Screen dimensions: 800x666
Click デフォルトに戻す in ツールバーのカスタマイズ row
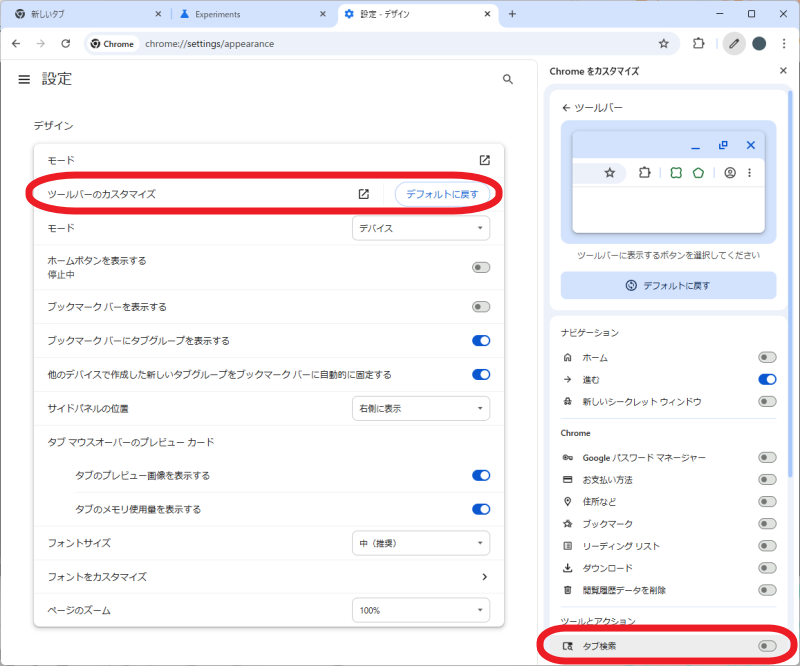tap(442, 194)
